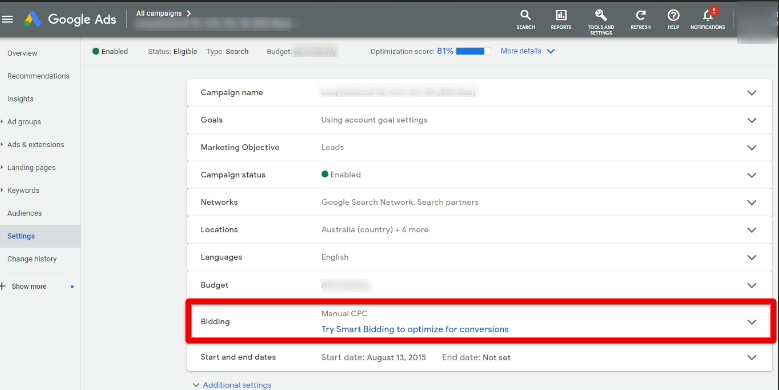
Task: Expand the More details dropdown
Action: (x=527, y=51)
